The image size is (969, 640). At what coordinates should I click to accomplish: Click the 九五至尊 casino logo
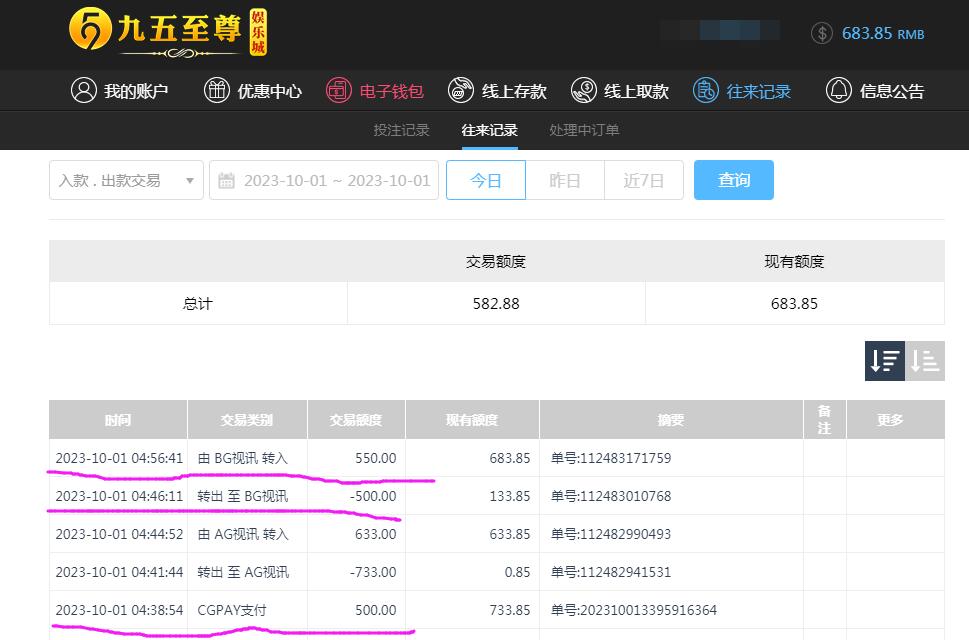[x=168, y=32]
